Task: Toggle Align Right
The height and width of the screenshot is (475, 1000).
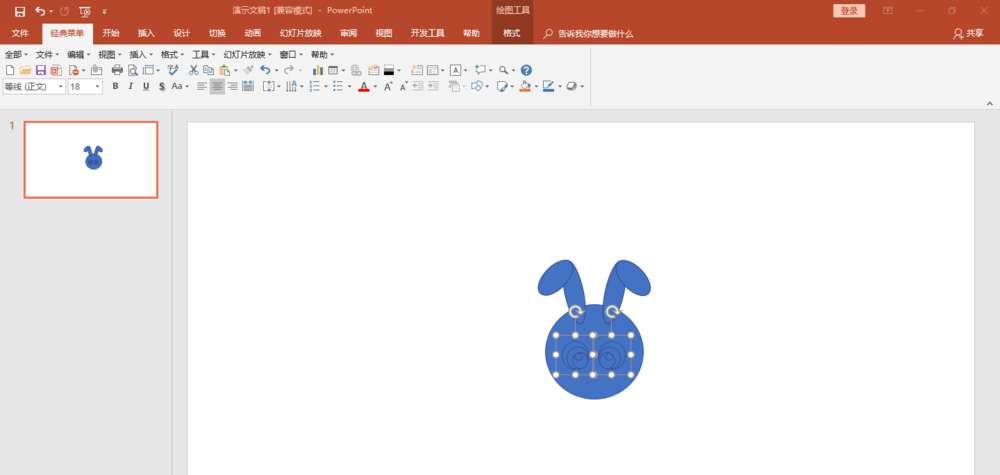Action: coord(233,86)
